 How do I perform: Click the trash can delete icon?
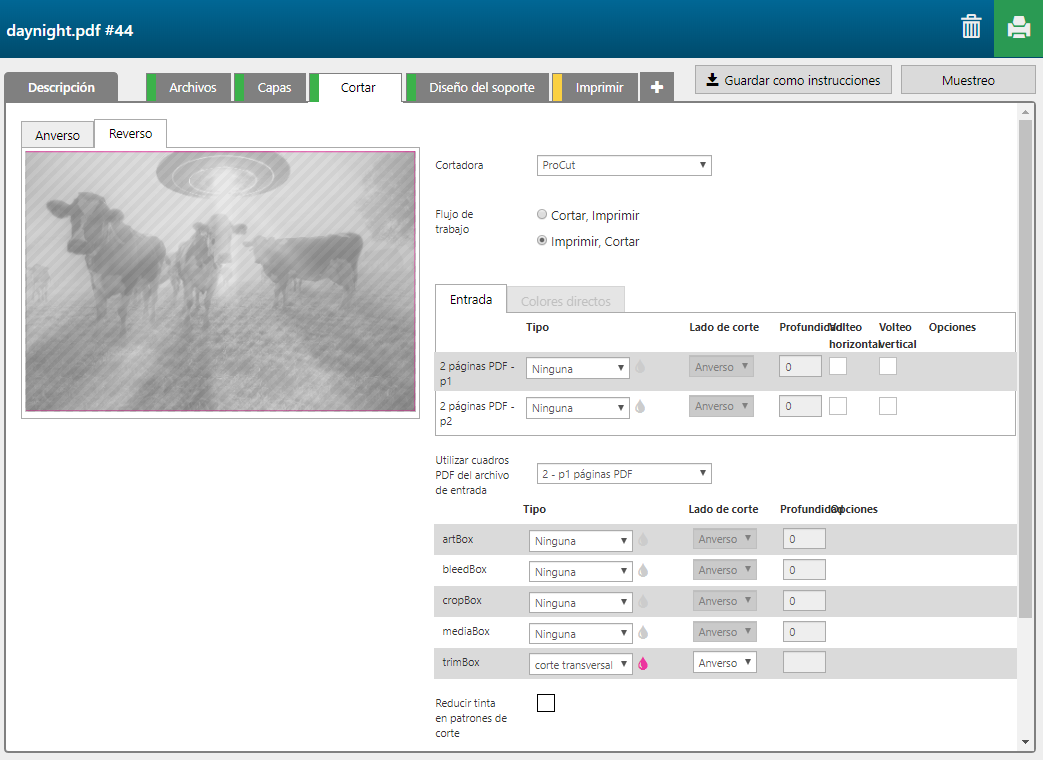tap(971, 27)
